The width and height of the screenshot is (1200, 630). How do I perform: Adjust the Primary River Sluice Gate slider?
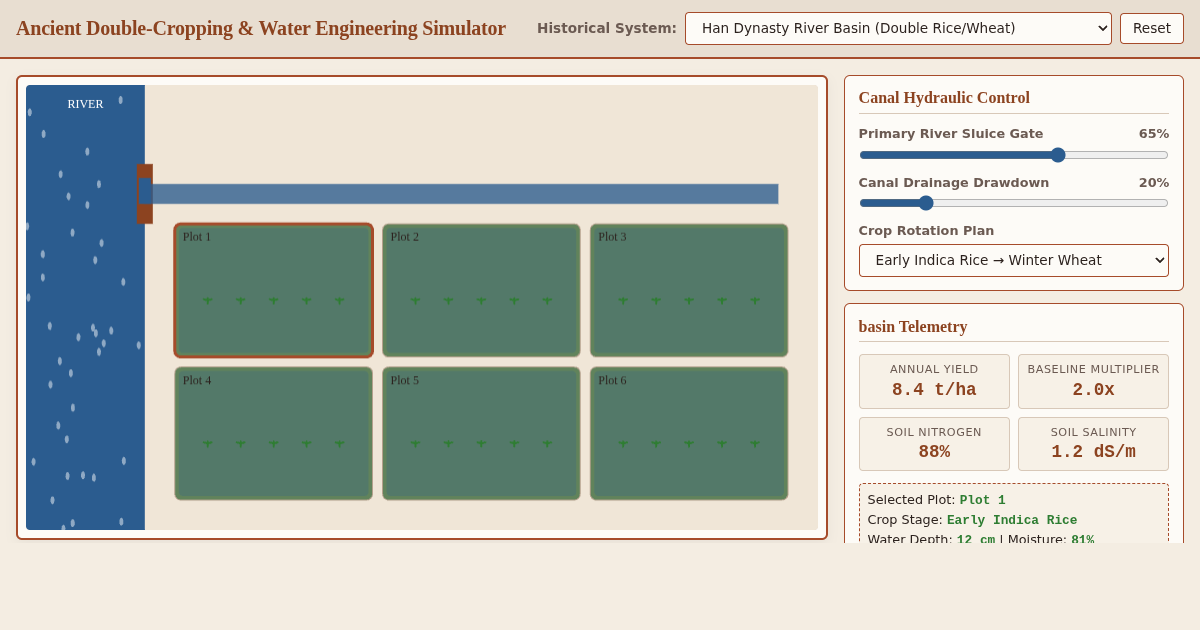tap(1013, 155)
